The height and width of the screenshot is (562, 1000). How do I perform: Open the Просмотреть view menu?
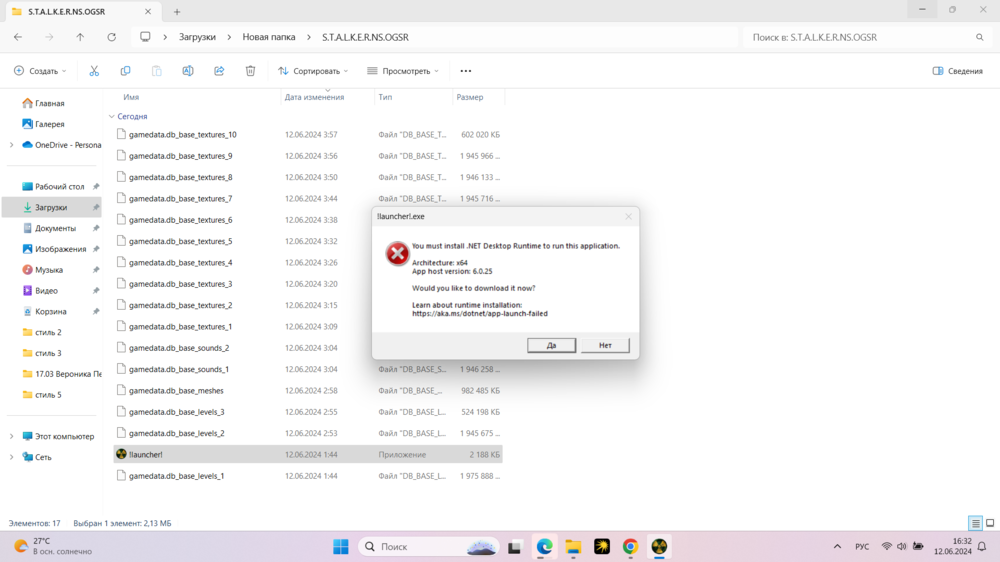tap(404, 71)
